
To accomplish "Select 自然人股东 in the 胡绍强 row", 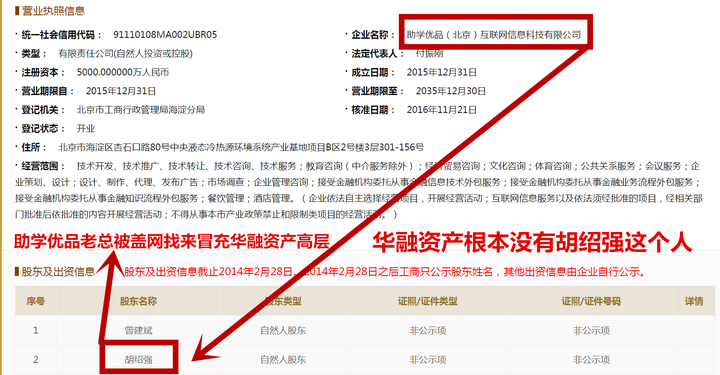I will pyautogui.click(x=283, y=359).
